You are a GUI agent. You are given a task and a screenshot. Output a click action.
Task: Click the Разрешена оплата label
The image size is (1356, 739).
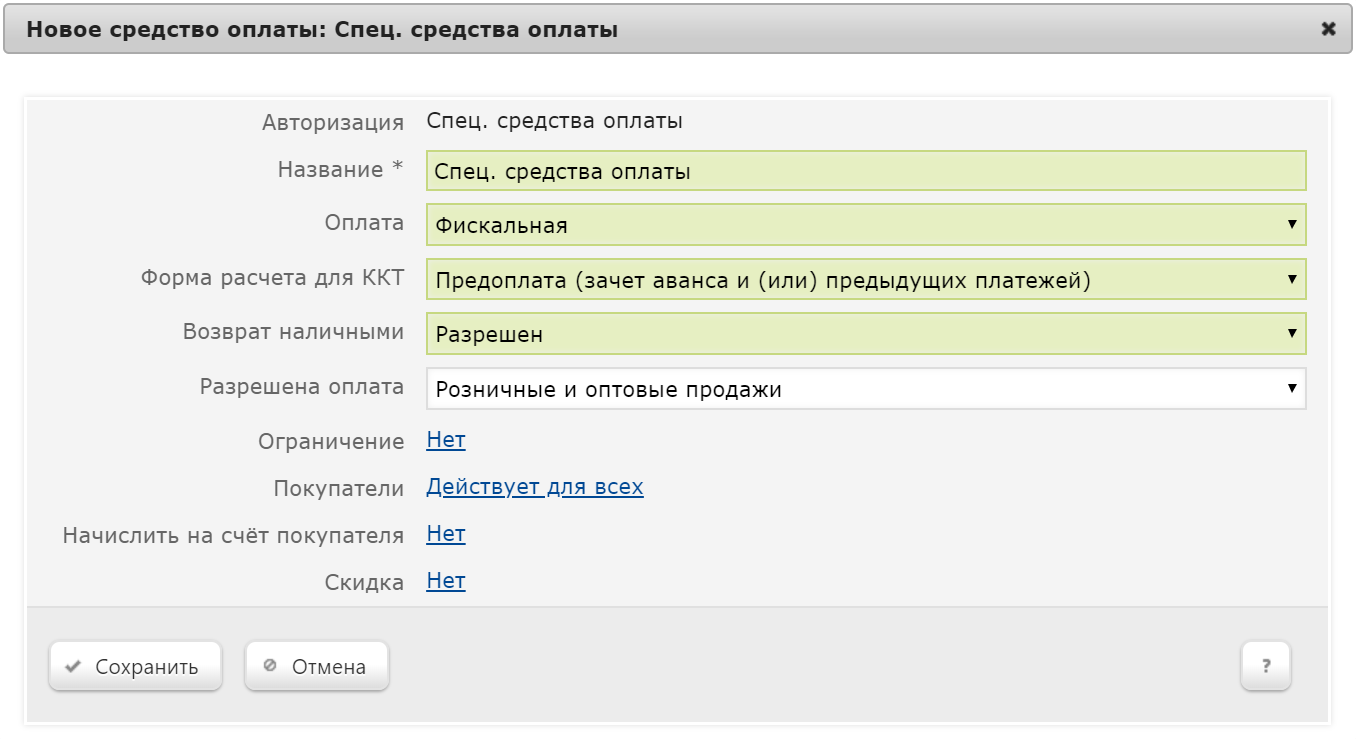[x=302, y=387]
